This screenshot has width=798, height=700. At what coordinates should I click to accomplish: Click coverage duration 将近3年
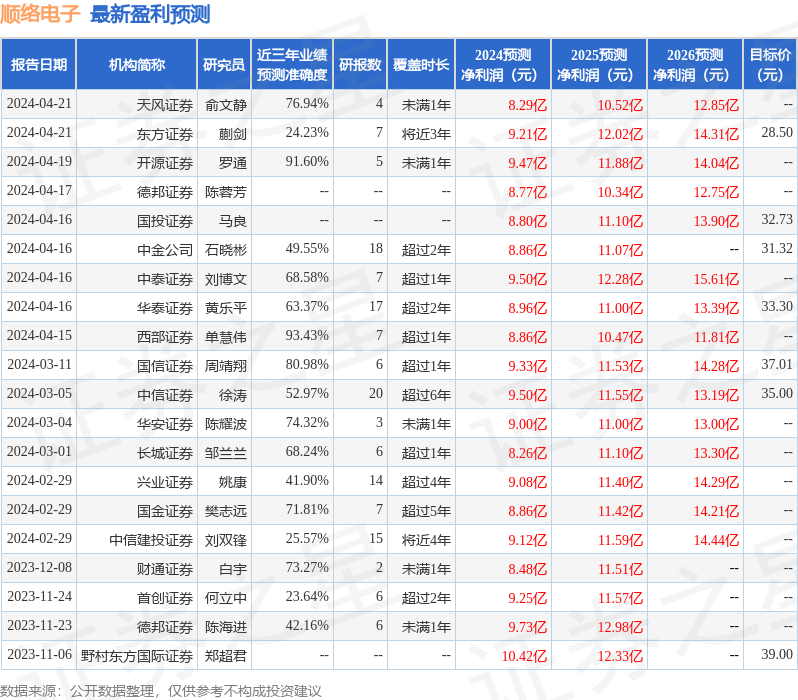tap(426, 134)
